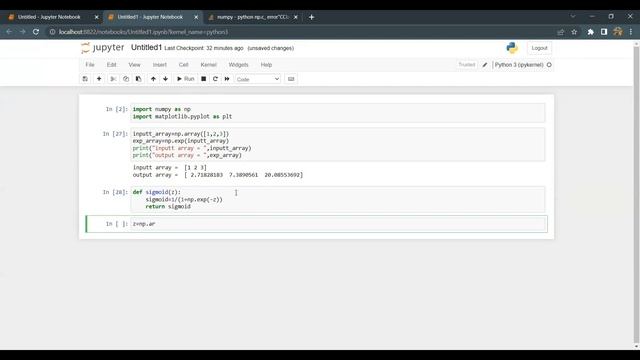Click the Python 3 (ipykernel) kernel name
Image resolution: width=640 pixels, height=360 pixels.
519,64
